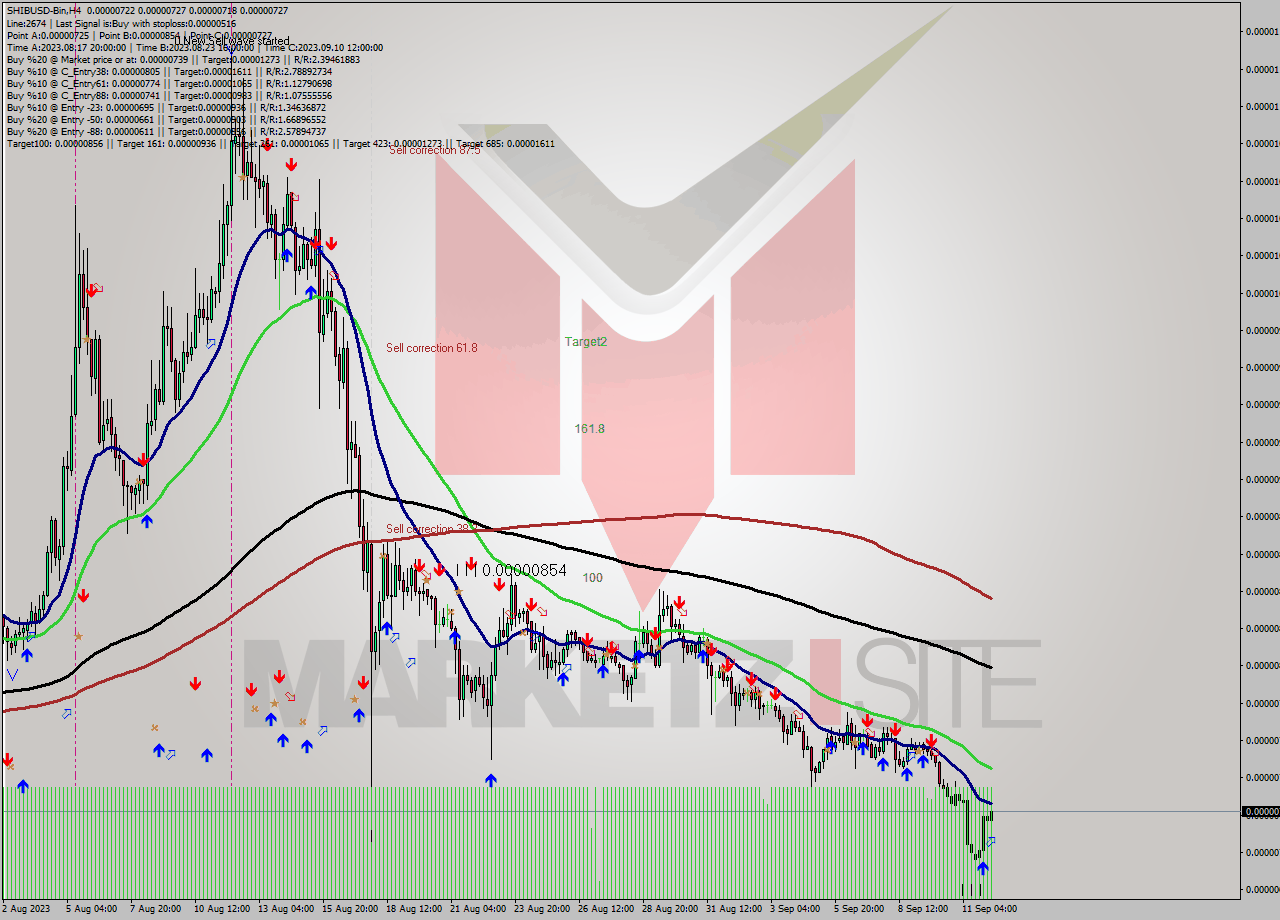This screenshot has width=1280, height=920.
Task: Click the '161.8' Fibonacci level label
Action: (589, 428)
